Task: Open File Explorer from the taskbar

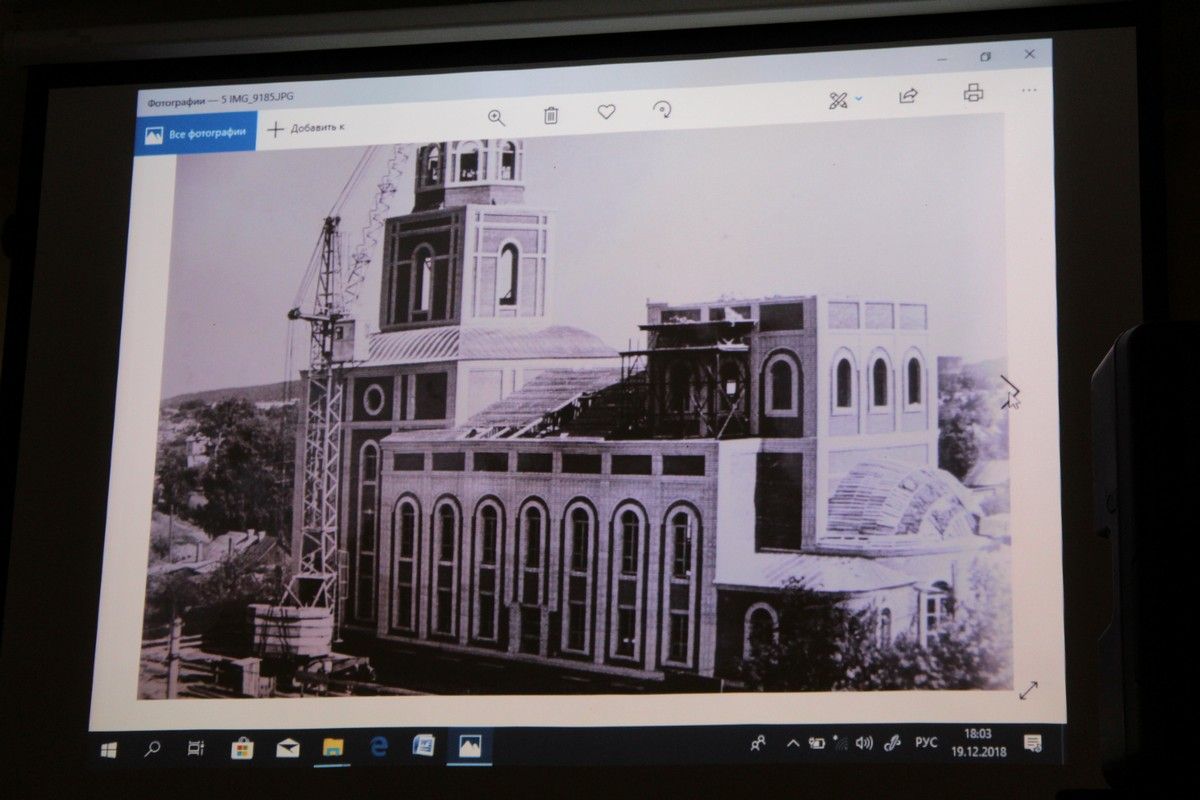Action: 333,747
